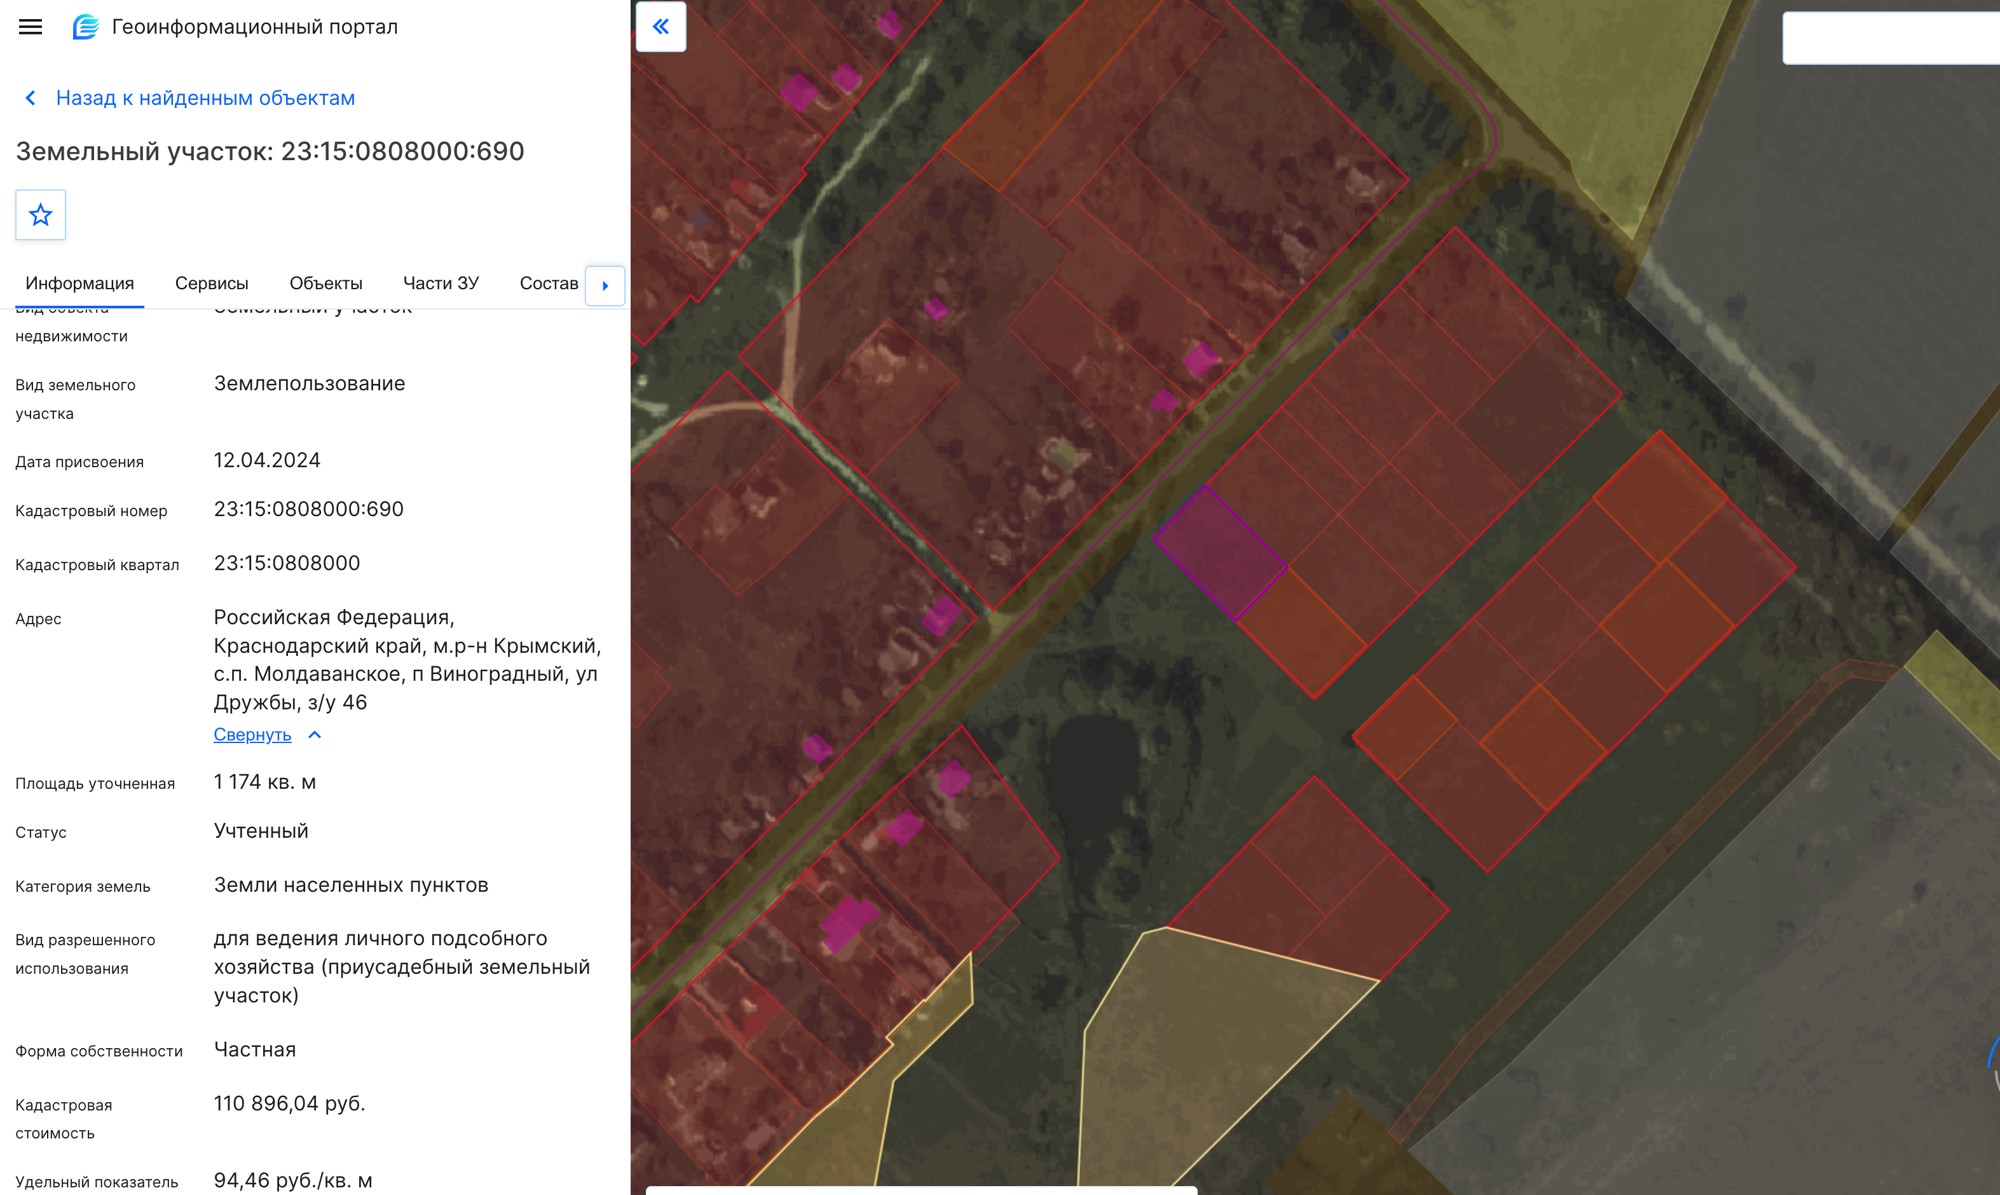
Task: Switch to the Части ЗУ tab
Action: point(441,283)
